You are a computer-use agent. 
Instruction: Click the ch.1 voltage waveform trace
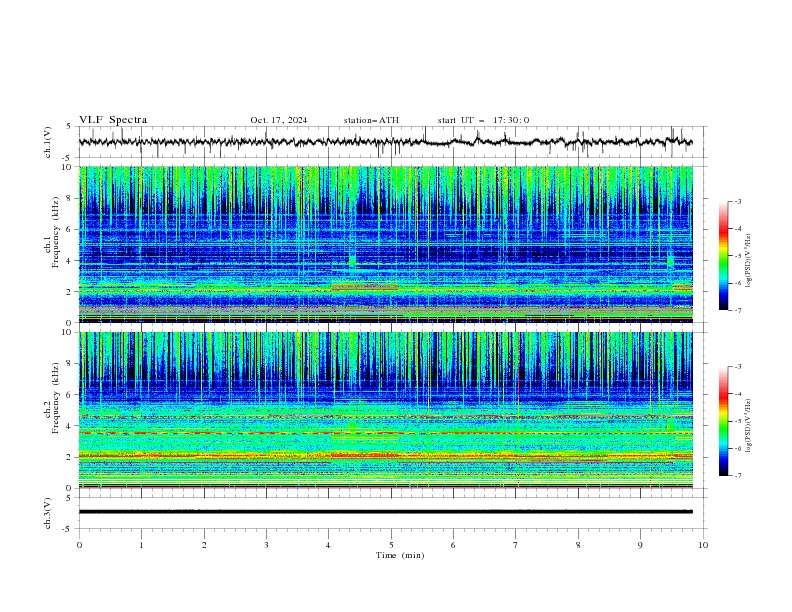coord(385,142)
